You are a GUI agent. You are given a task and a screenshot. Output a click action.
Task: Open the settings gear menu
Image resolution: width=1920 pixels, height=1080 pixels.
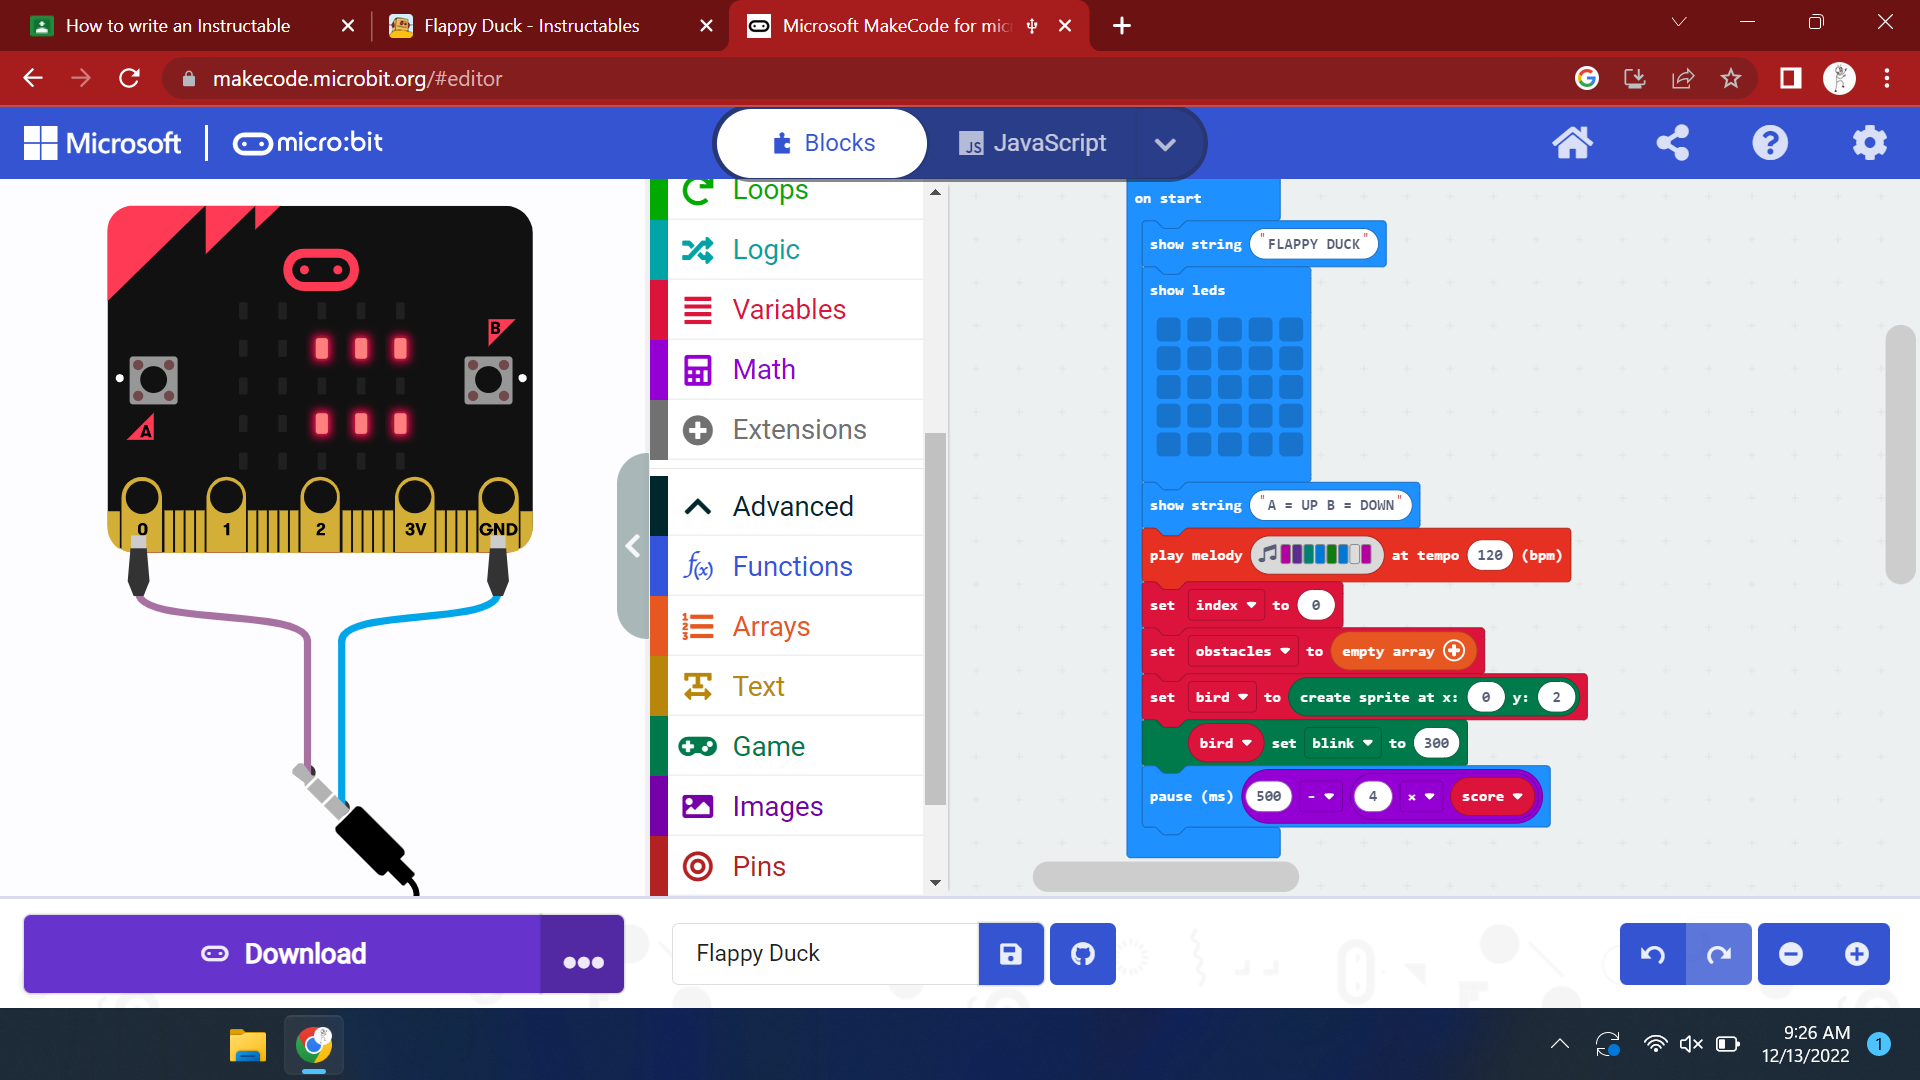pos(1868,143)
